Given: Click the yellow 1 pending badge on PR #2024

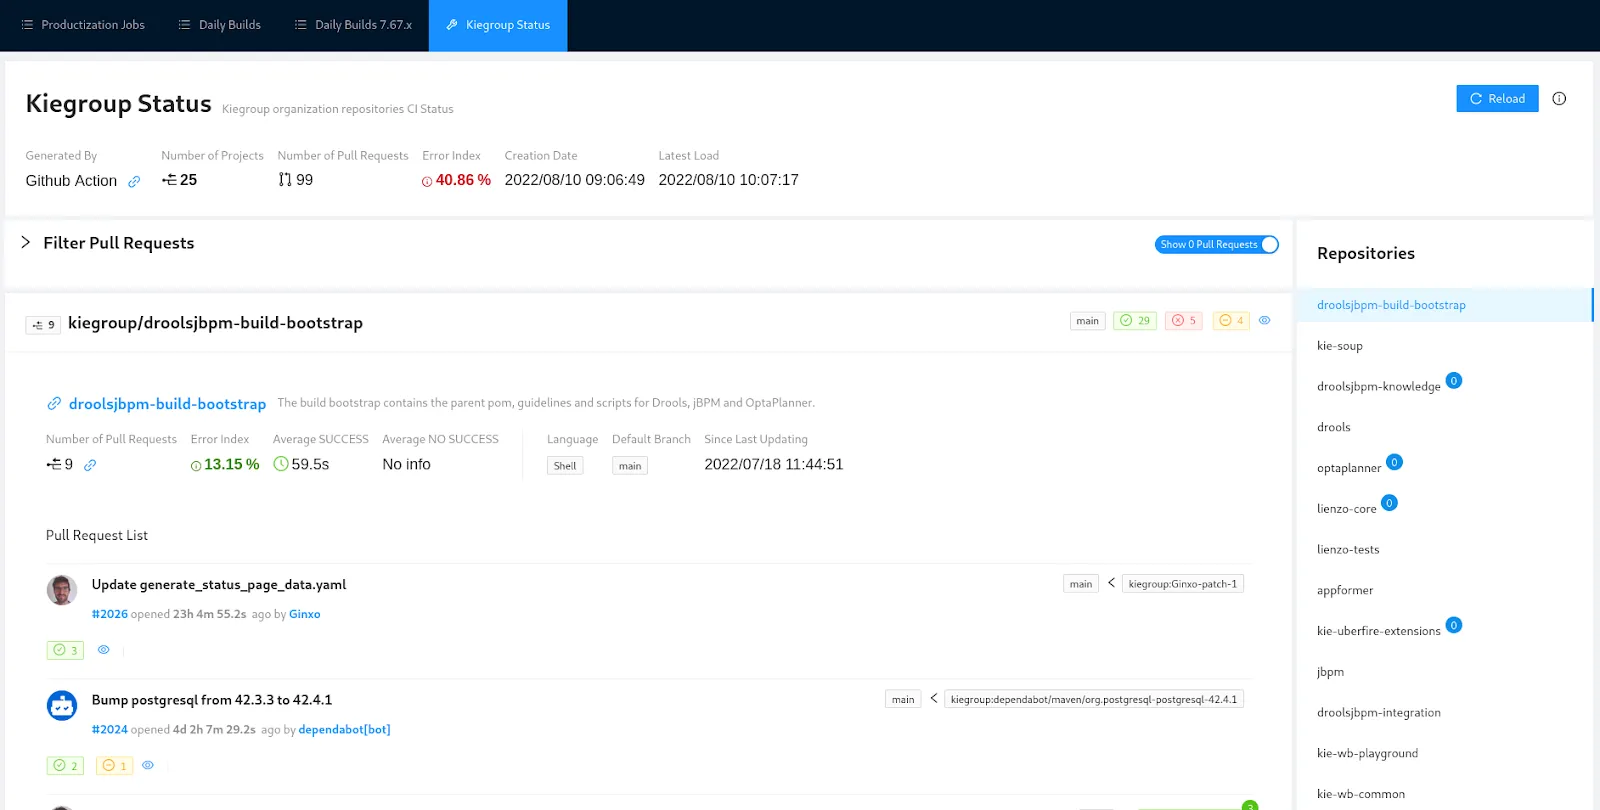Looking at the screenshot, I should coord(114,766).
